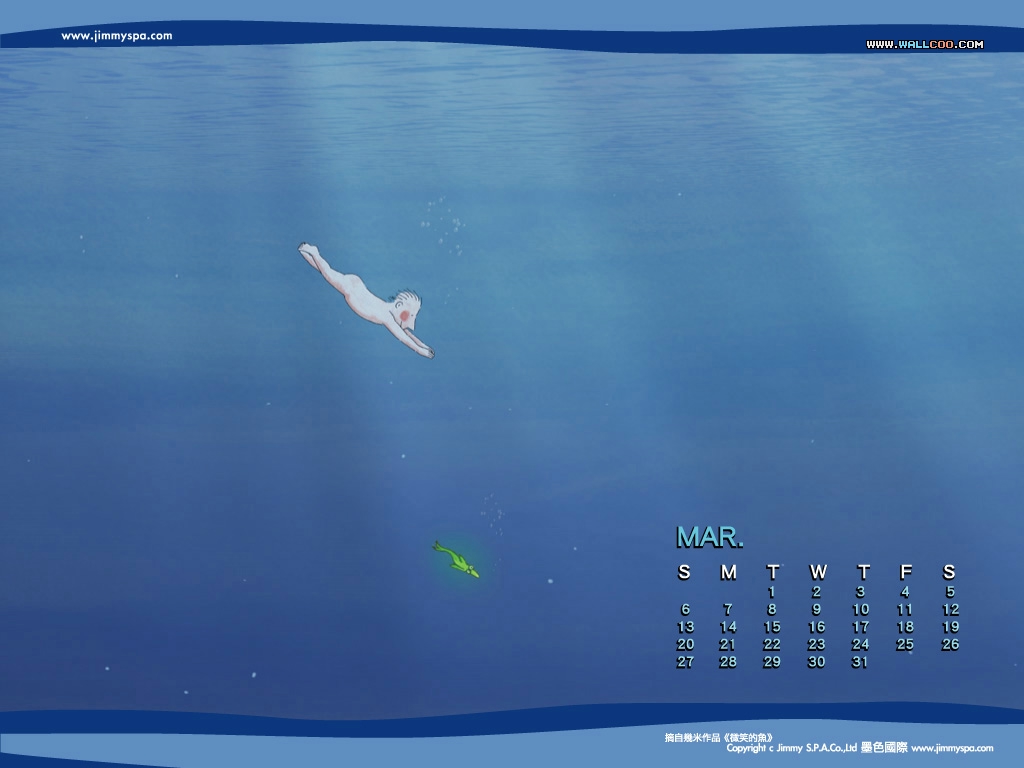The width and height of the screenshot is (1024, 768).
Task: Click the MAR. month heading
Action: [x=709, y=537]
